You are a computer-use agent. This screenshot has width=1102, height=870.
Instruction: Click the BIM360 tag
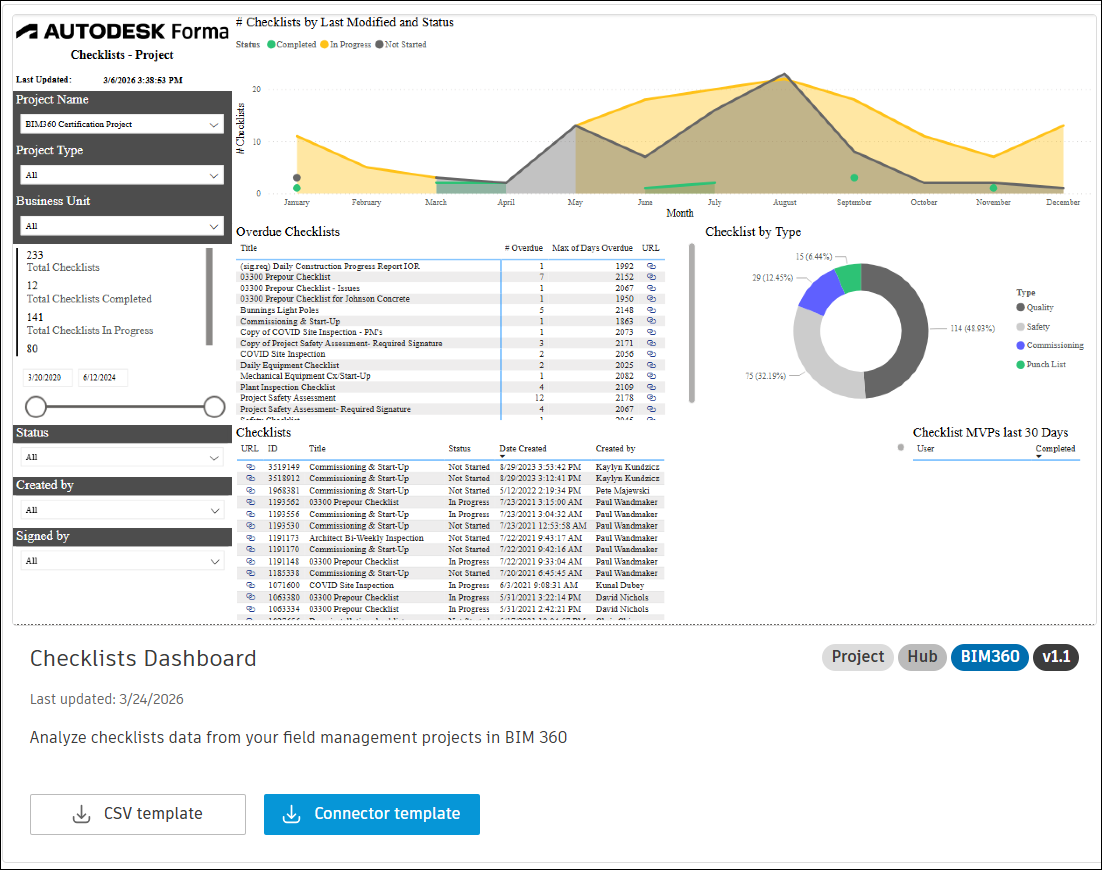(x=990, y=657)
